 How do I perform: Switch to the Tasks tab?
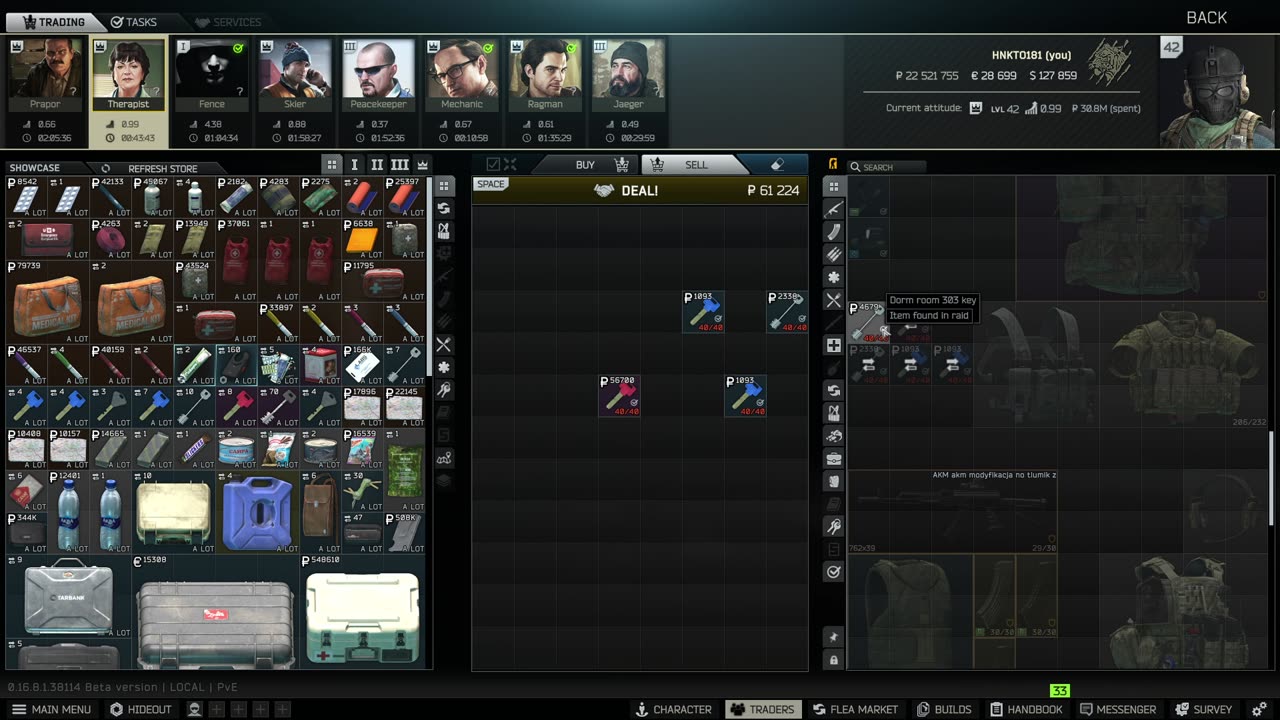pyautogui.click(x=134, y=22)
